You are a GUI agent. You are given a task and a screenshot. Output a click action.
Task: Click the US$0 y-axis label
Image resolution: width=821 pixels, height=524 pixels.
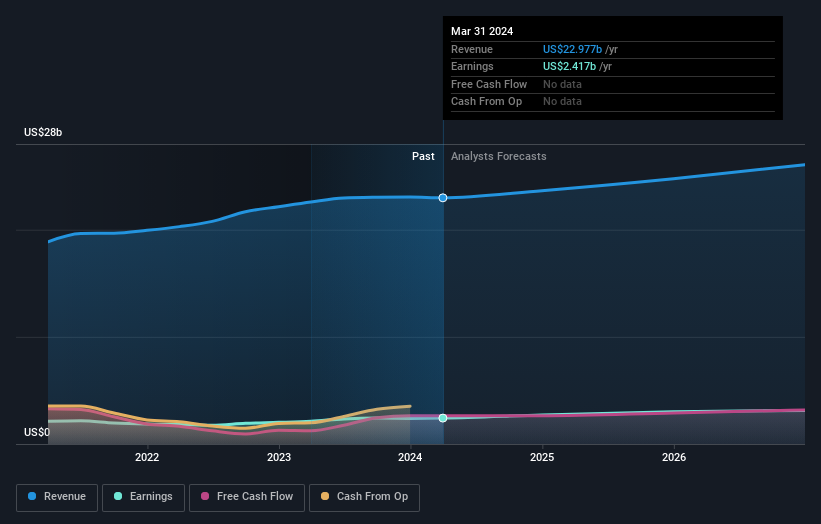(37, 432)
